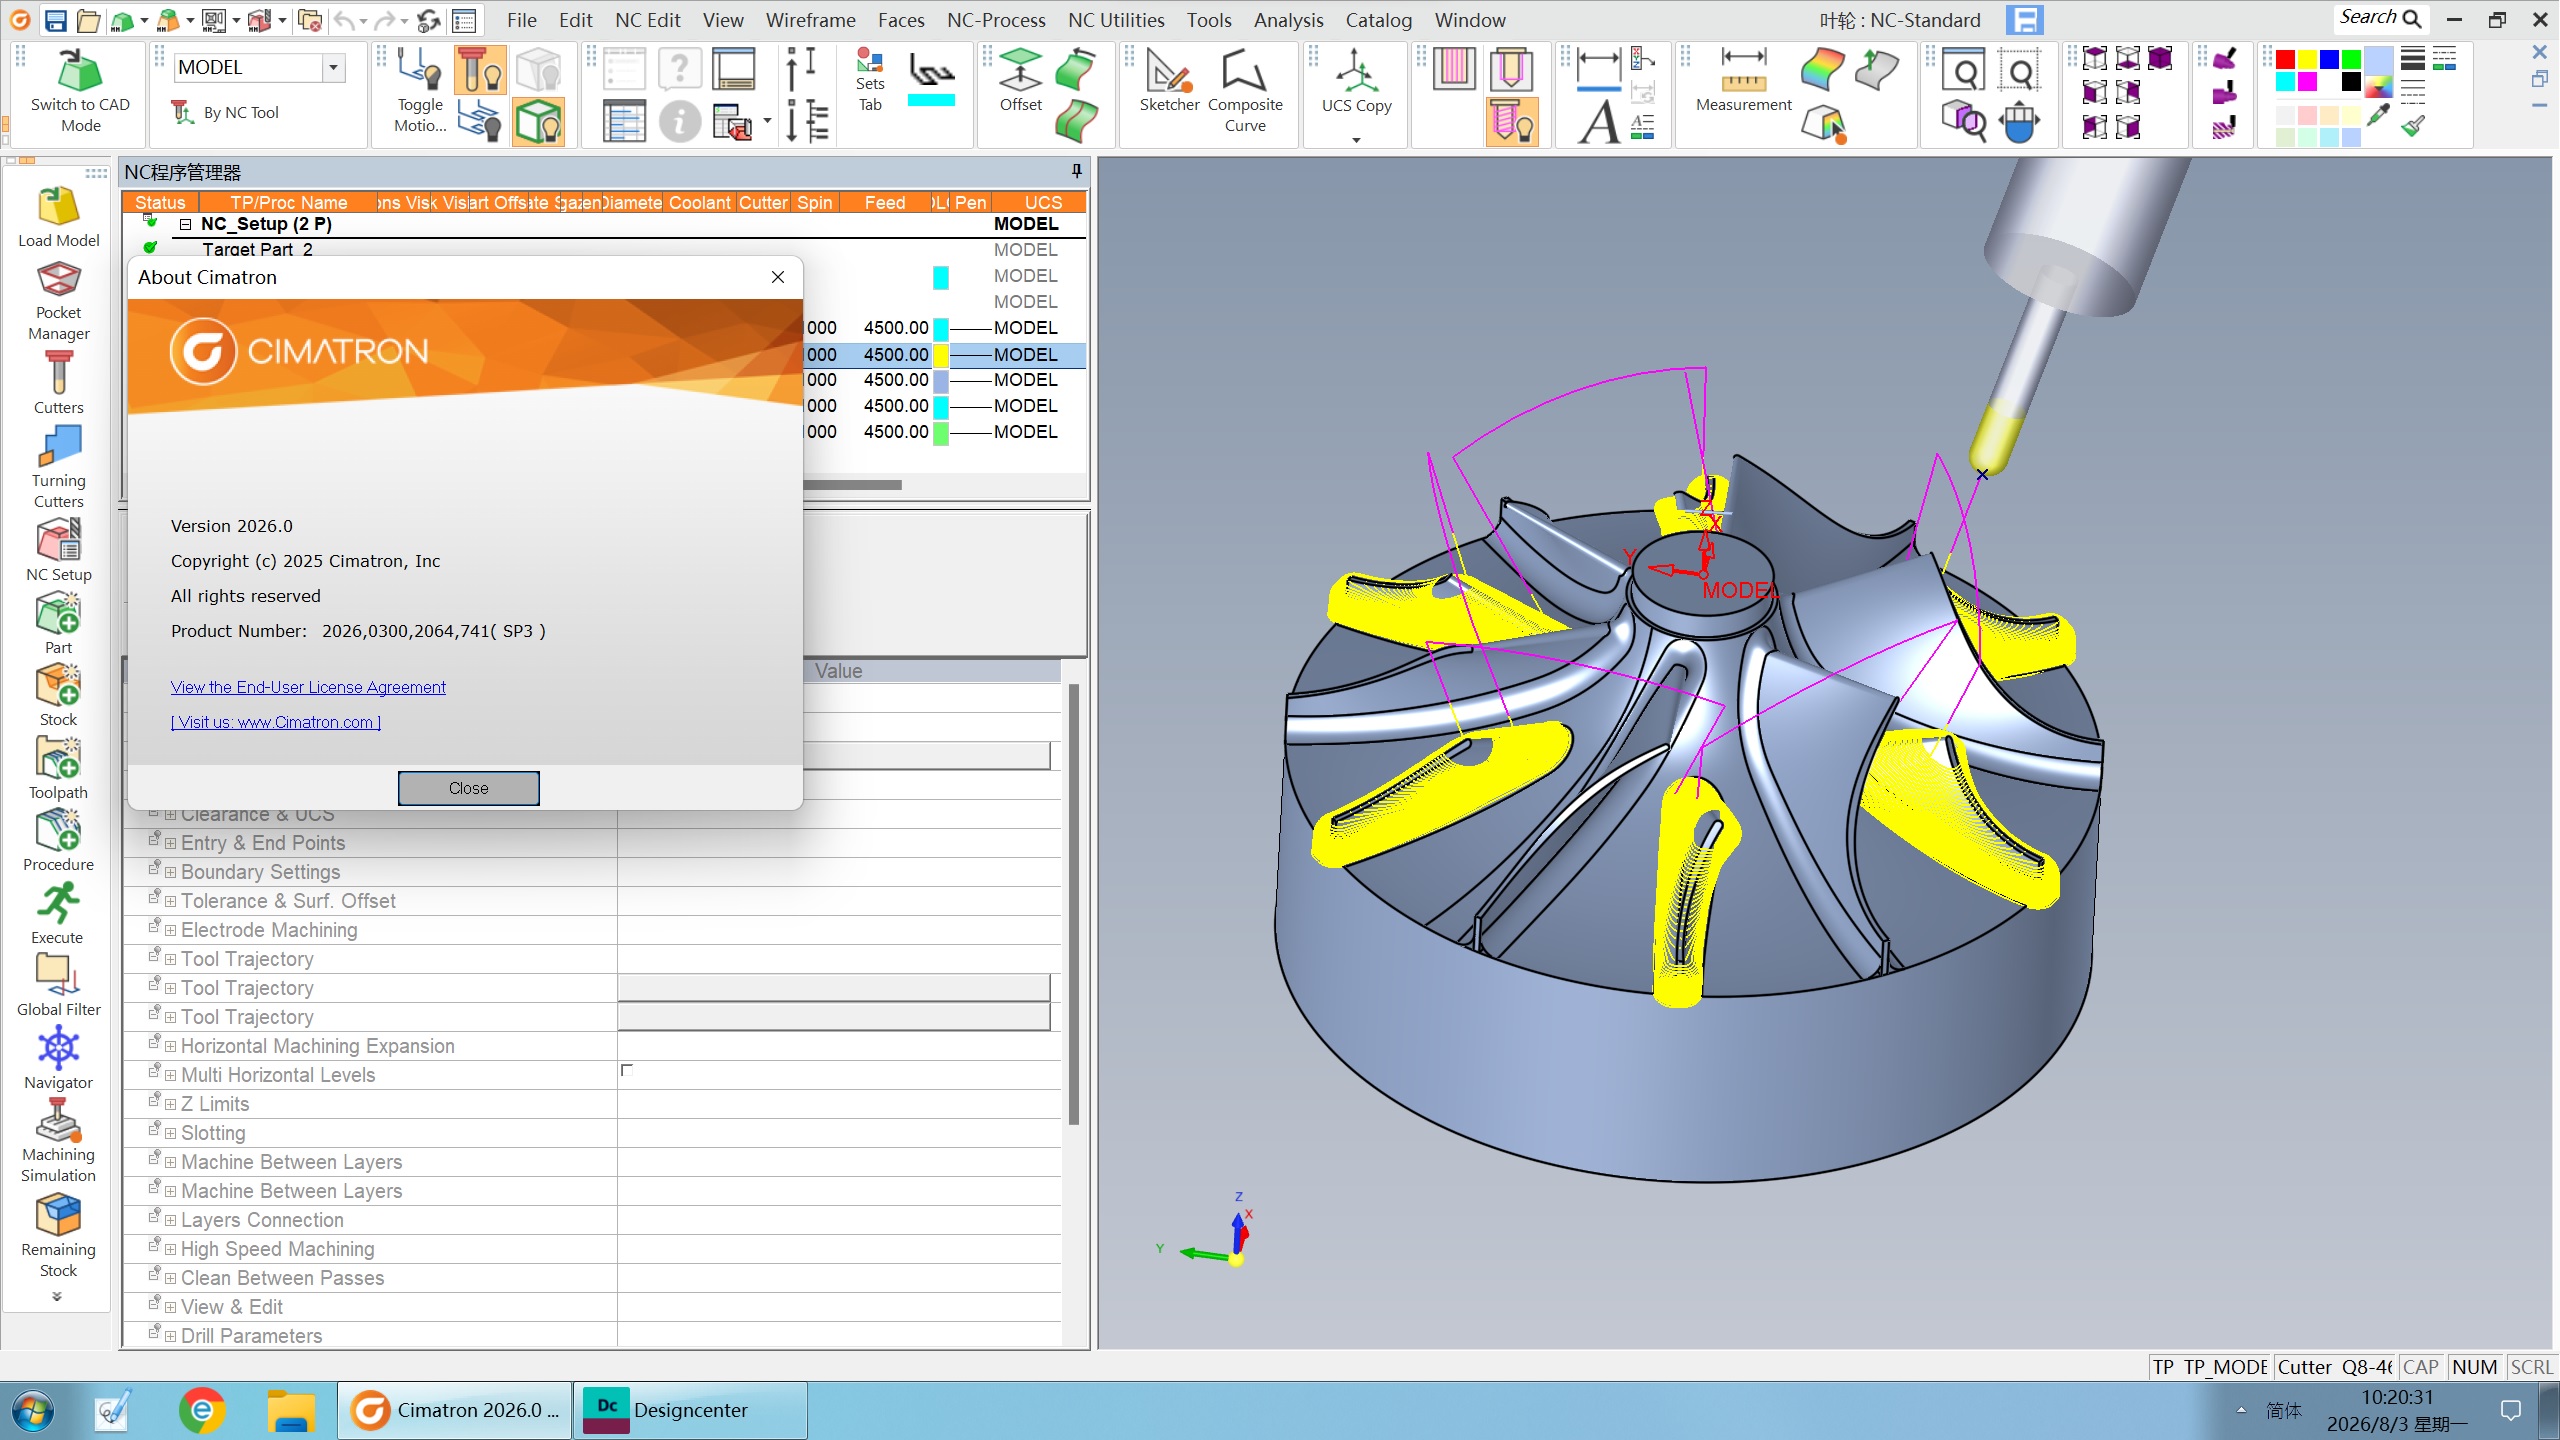Screen dimensions: 2560x1440
Task: Expand Electrode Machining section
Action: pos(170,930)
